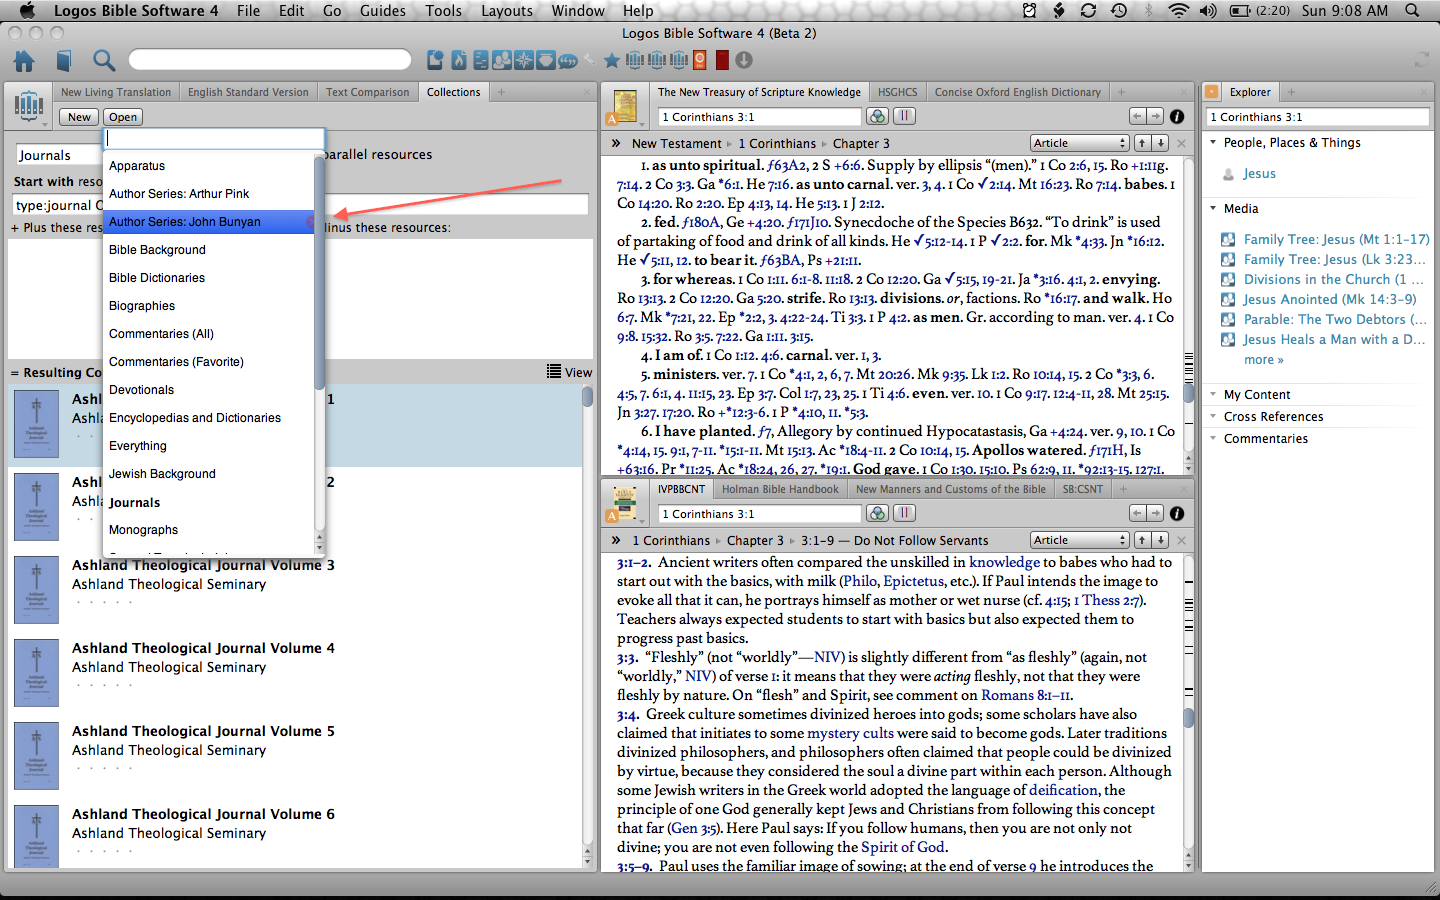Open the Jesus link in Explorer
The height and width of the screenshot is (900, 1440).
1259,174
